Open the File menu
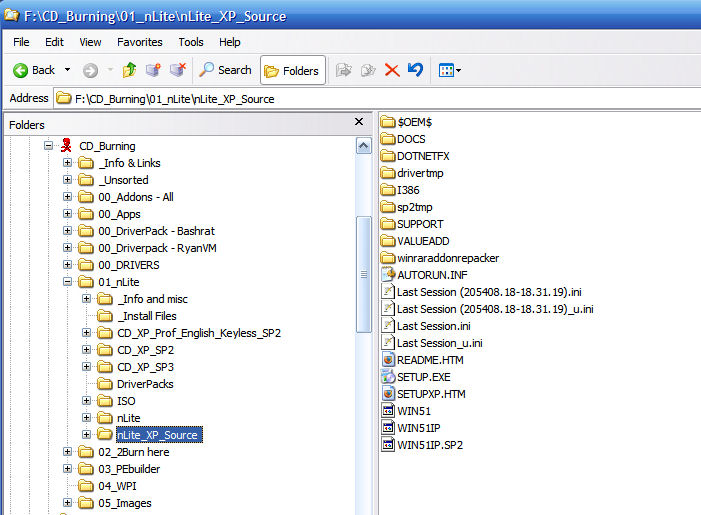The width and height of the screenshot is (701, 515). click(x=21, y=42)
